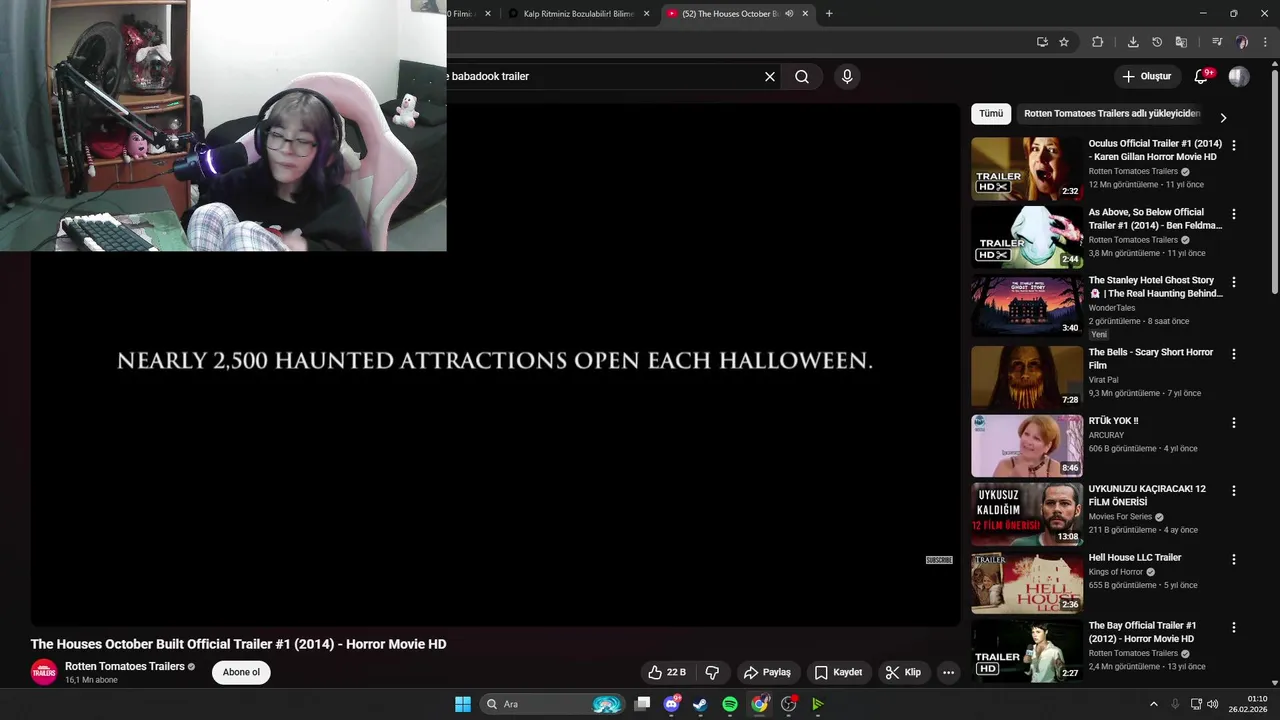Viewport: 1280px width, 720px height.
Task: Select the Tümü filter chip
Action: pyautogui.click(x=991, y=114)
